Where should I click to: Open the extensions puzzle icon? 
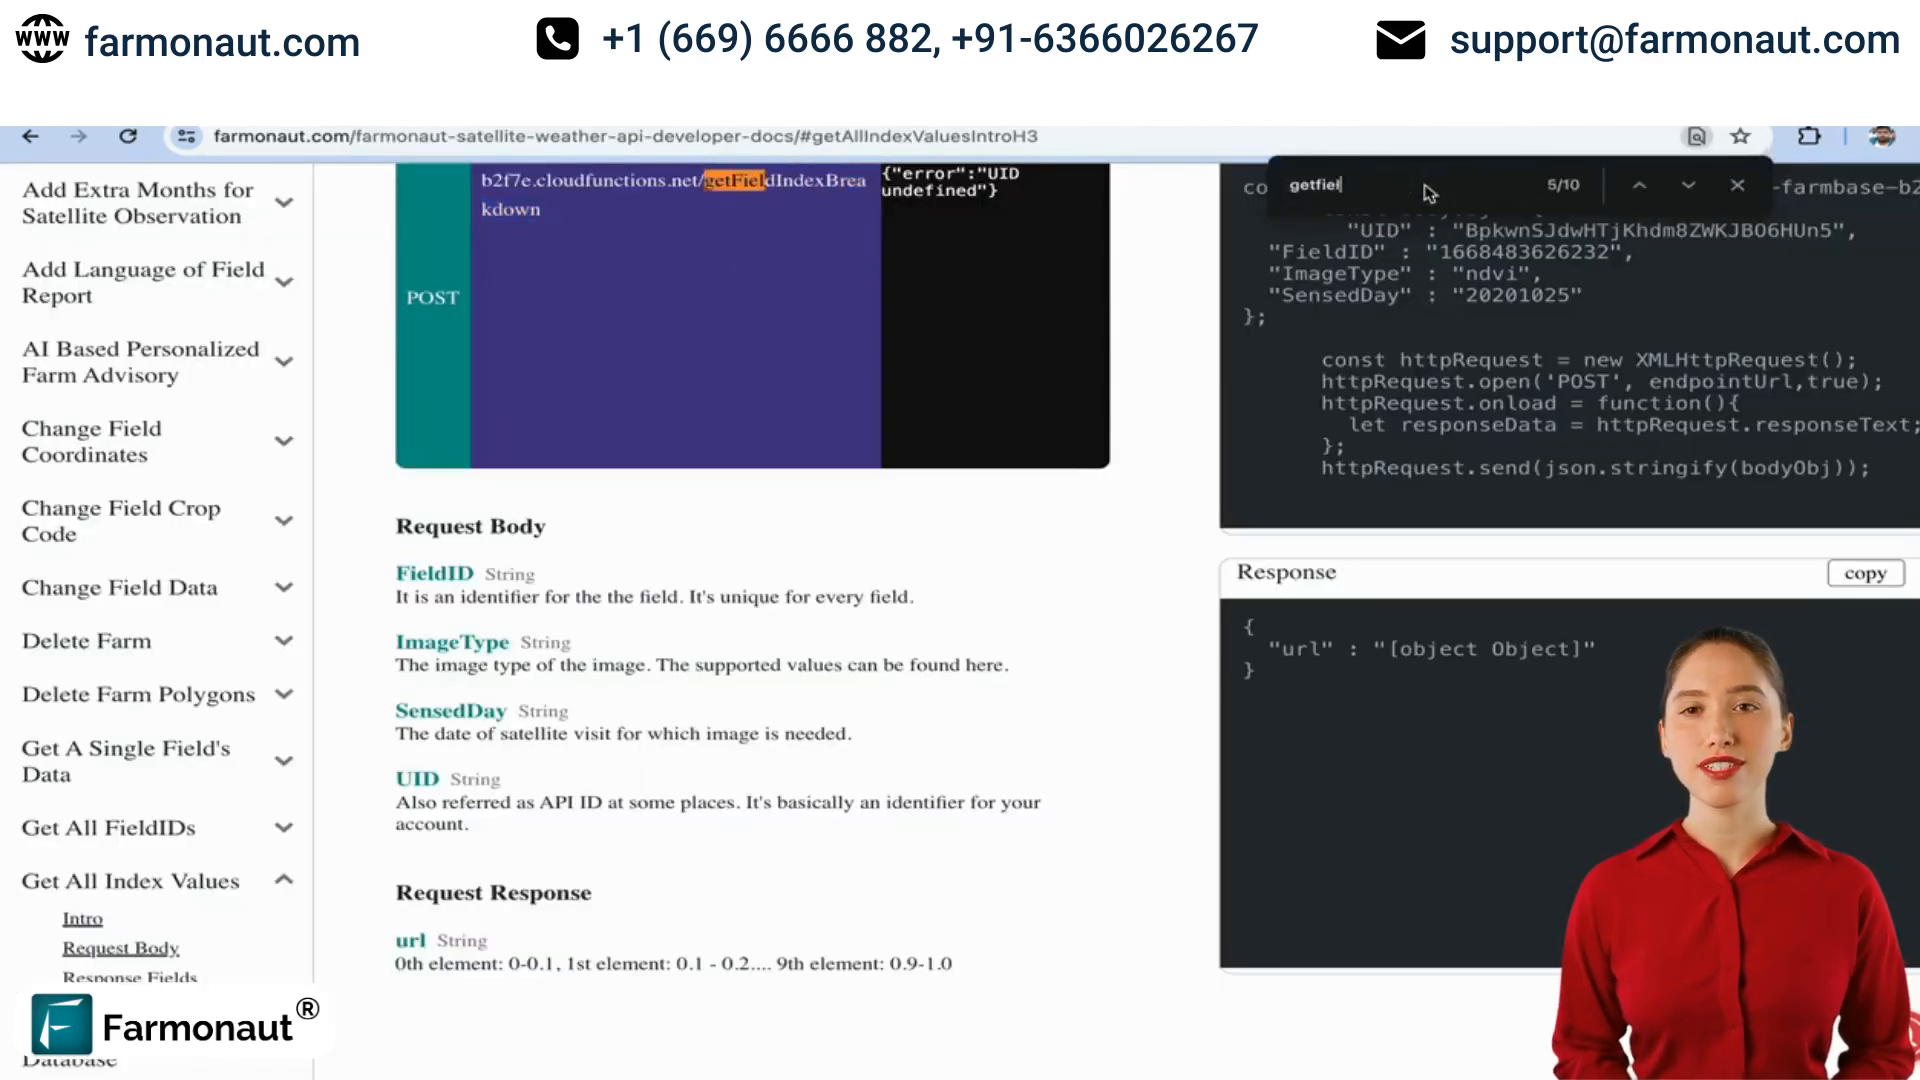[1809, 136]
